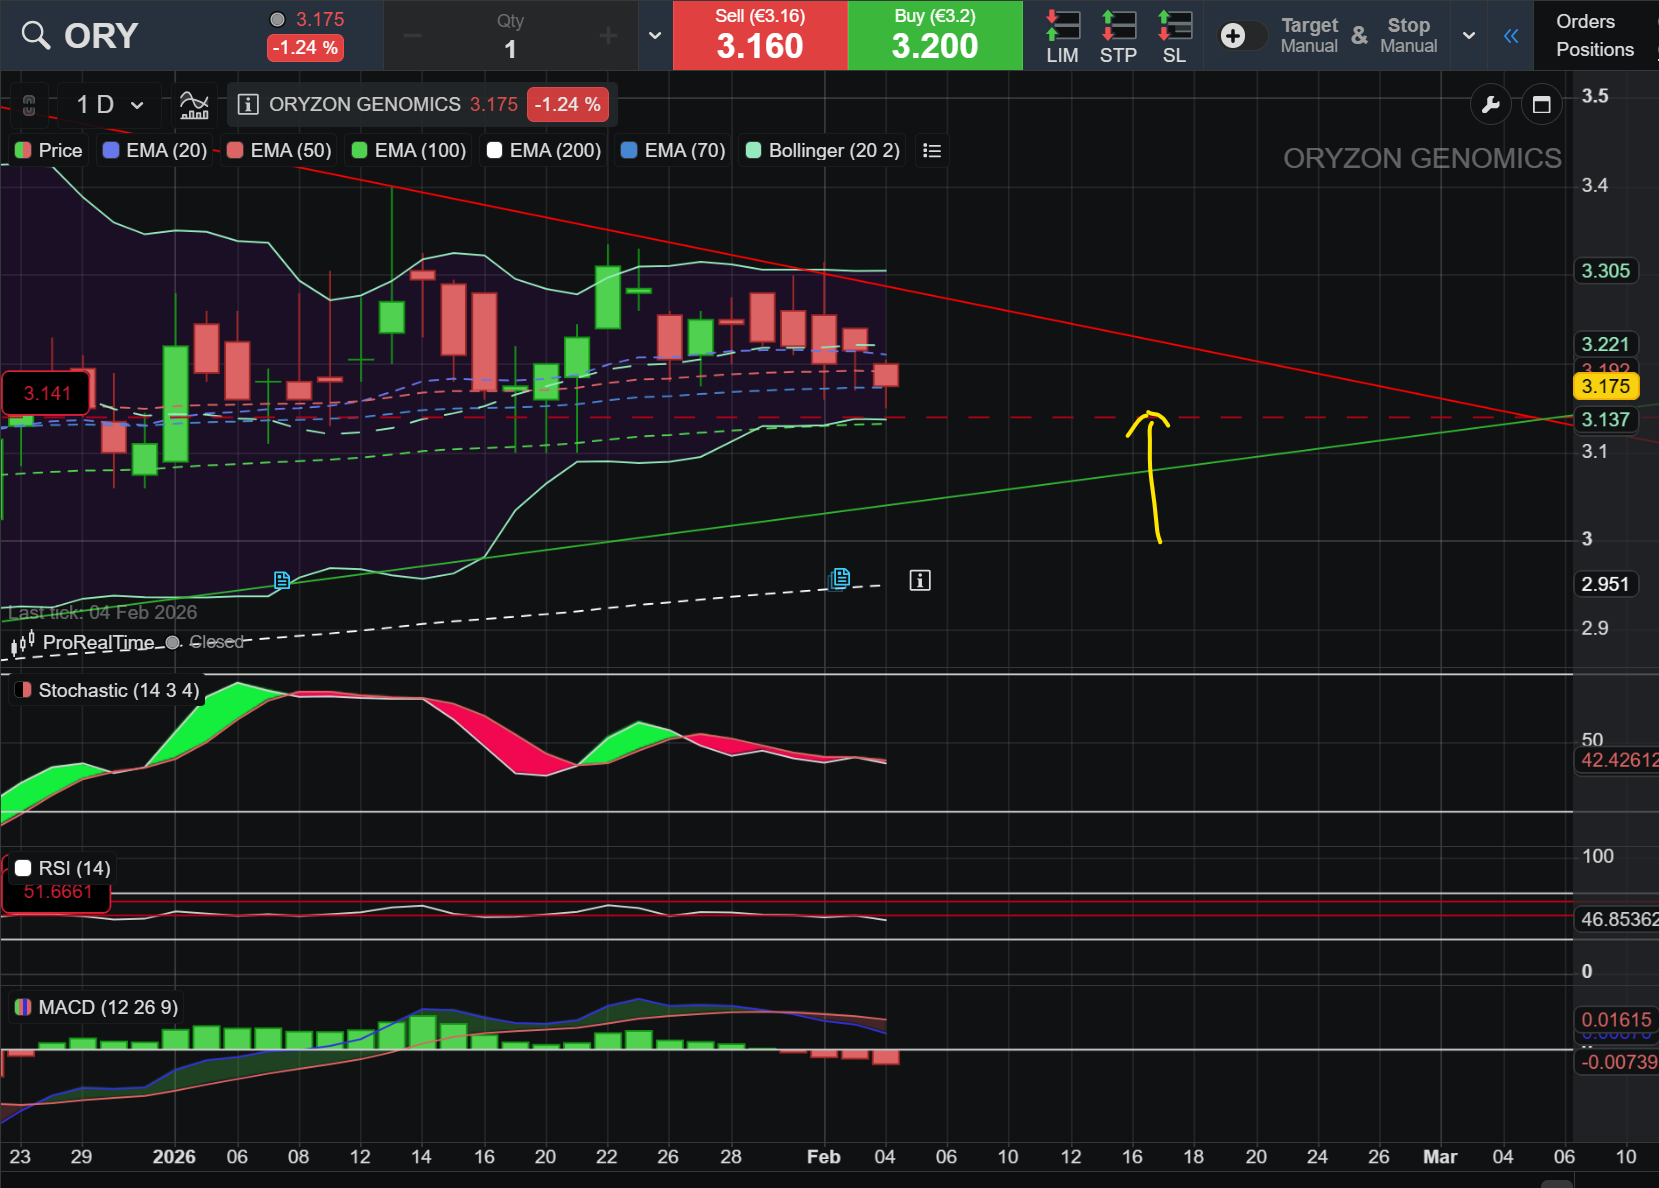This screenshot has height=1188, width=1659.
Task: Open Target Manual setting
Action: coord(1309,35)
